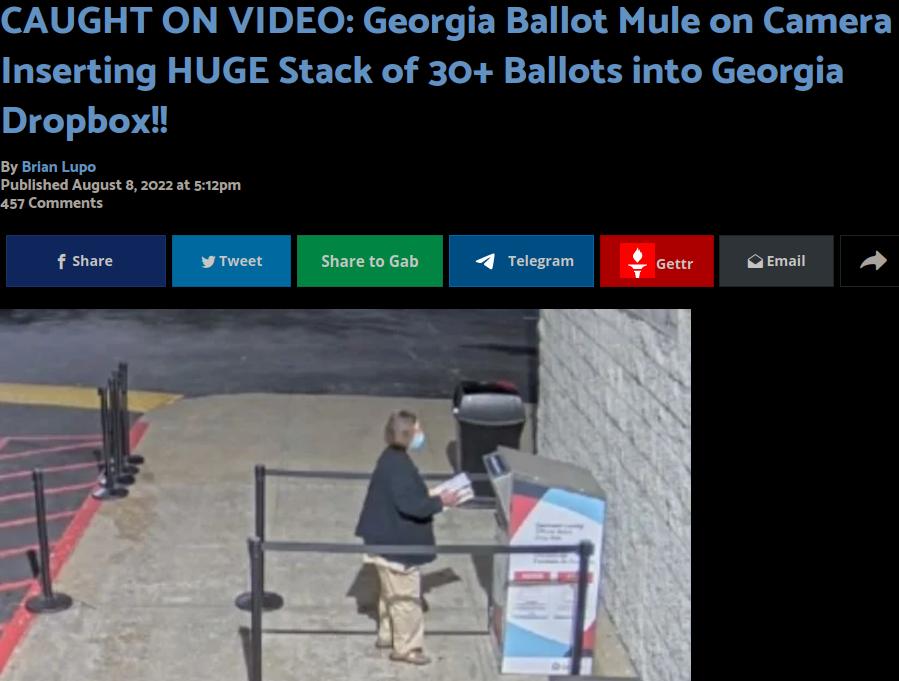Viewport: 899px width, 681px height.
Task: Click the Twitter bird icon
Action: pyautogui.click(x=208, y=261)
